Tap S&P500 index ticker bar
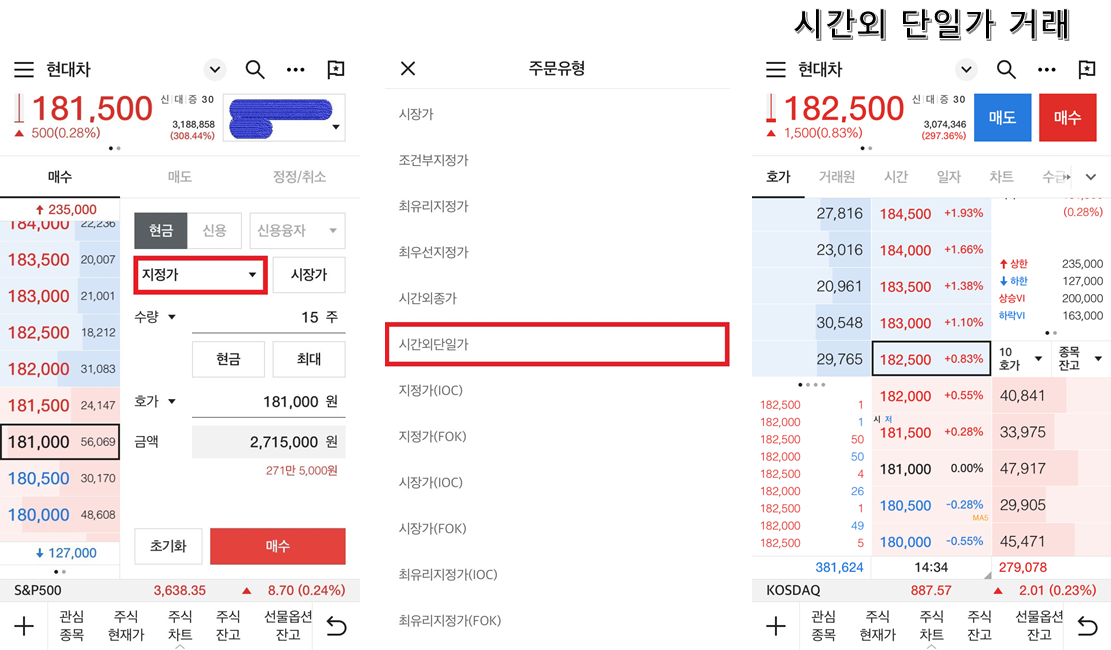This screenshot has width=1111, height=650. coord(180,590)
